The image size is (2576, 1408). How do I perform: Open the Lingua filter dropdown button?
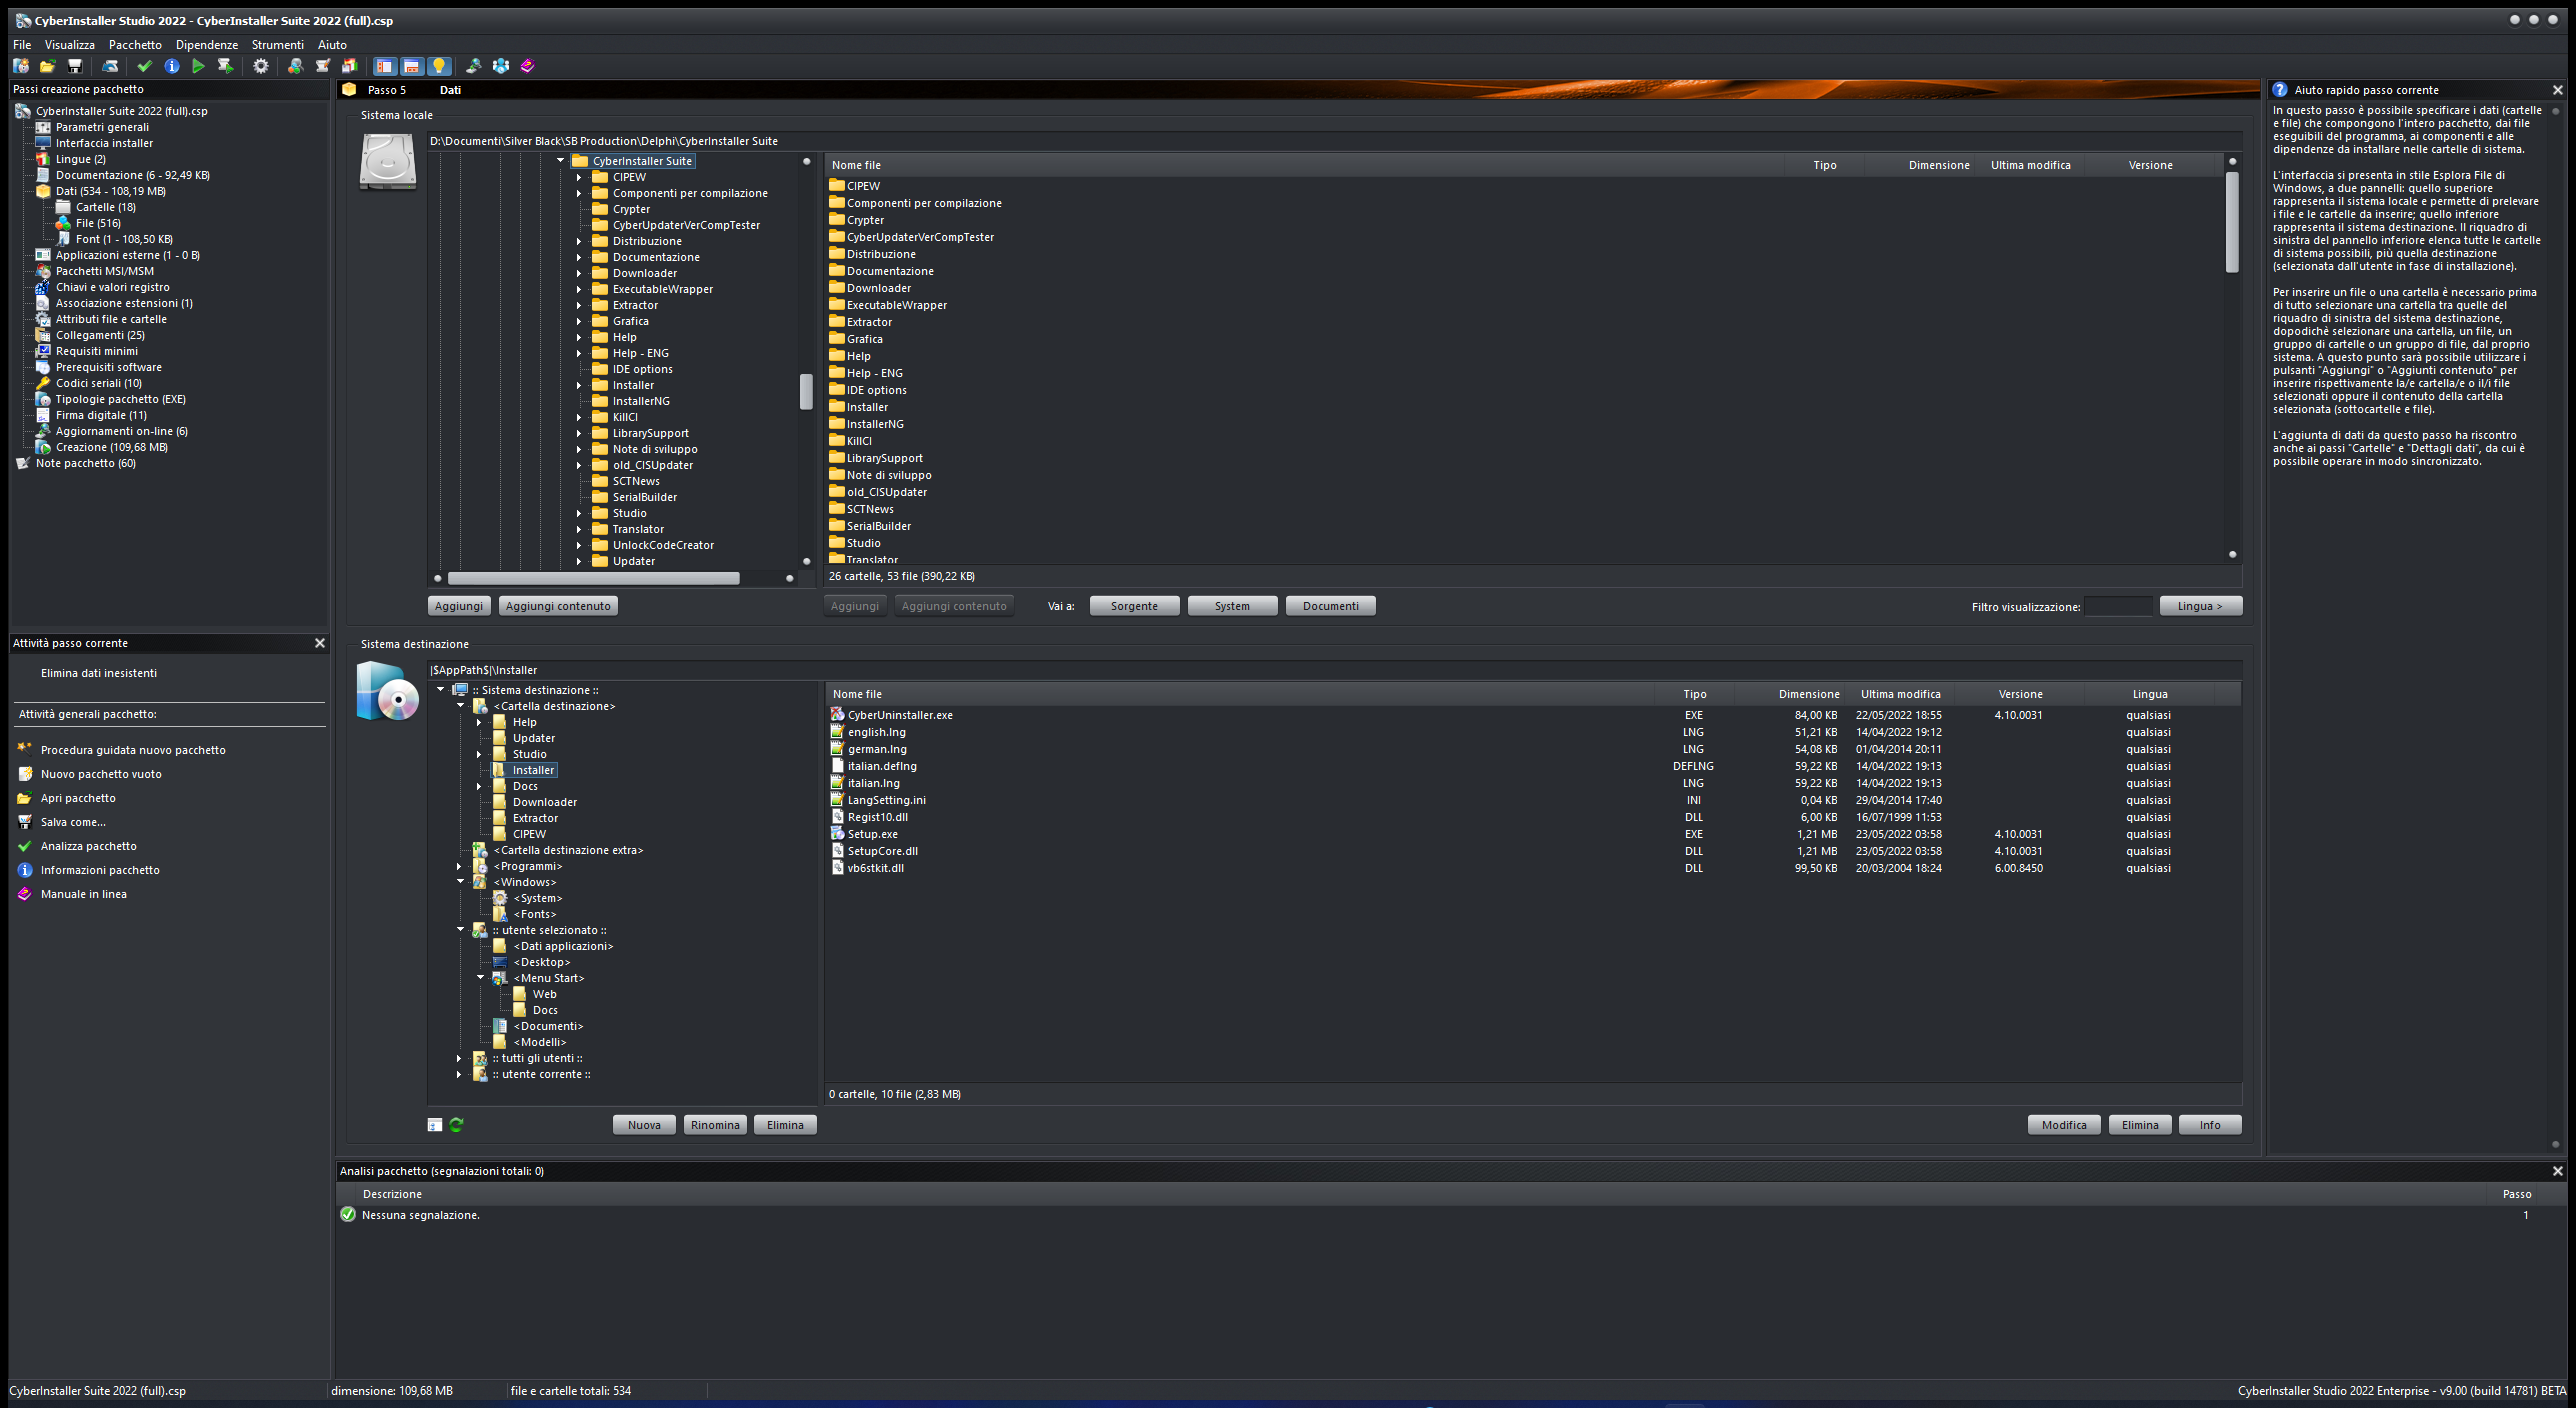click(x=2200, y=606)
